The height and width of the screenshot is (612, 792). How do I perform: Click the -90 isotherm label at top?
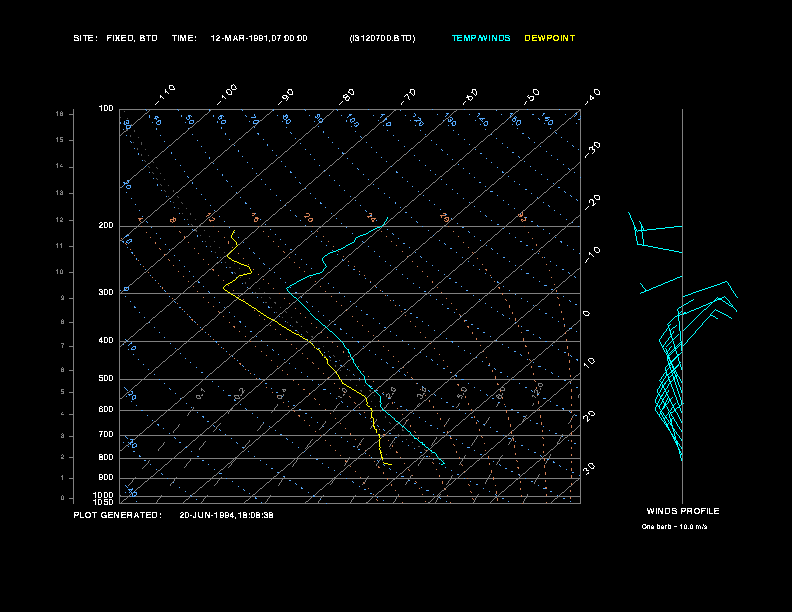[x=286, y=97]
